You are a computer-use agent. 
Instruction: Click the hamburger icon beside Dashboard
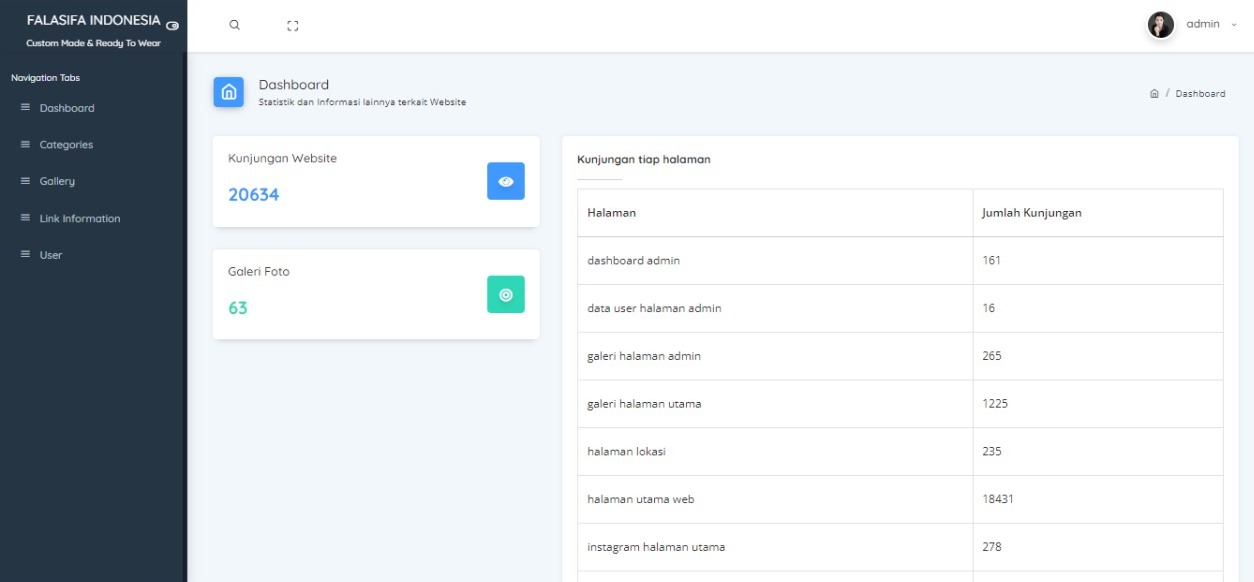pos(25,108)
